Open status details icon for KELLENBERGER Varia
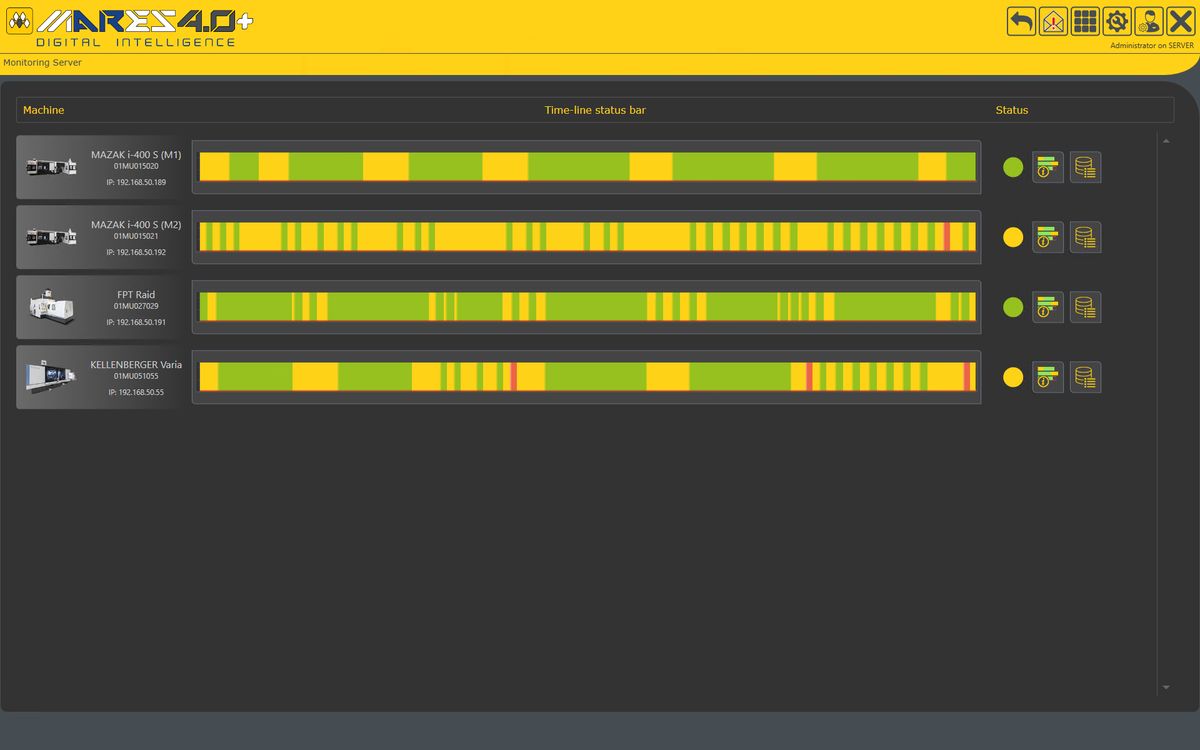This screenshot has width=1200, height=750. tap(1048, 377)
